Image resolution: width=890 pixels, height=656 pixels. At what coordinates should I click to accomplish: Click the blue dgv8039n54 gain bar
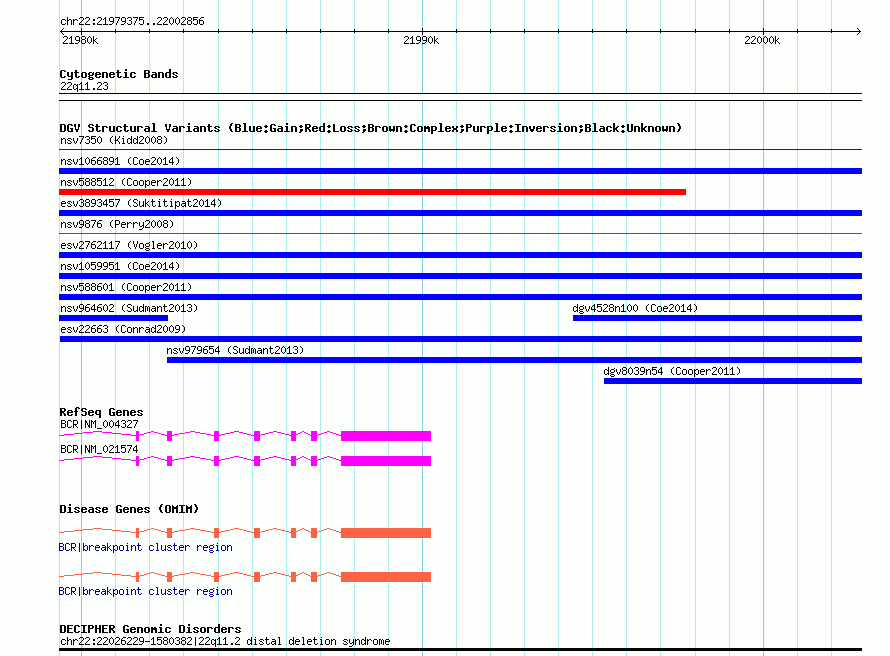[x=733, y=381]
